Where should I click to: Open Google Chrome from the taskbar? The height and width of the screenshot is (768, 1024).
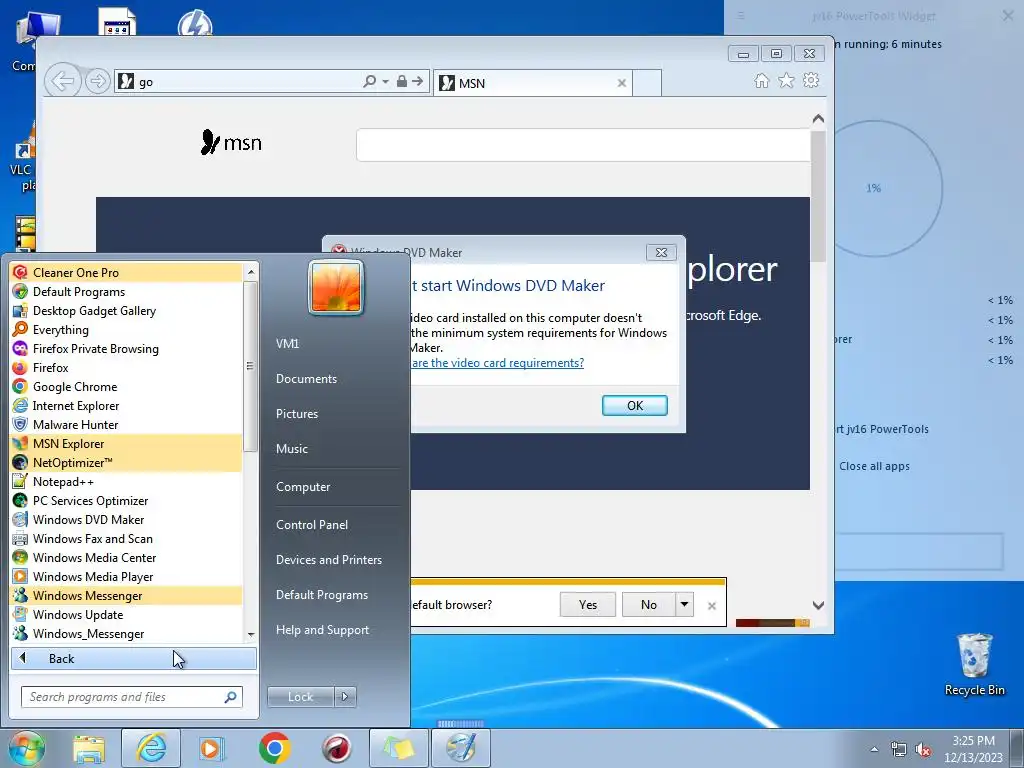[x=274, y=748]
